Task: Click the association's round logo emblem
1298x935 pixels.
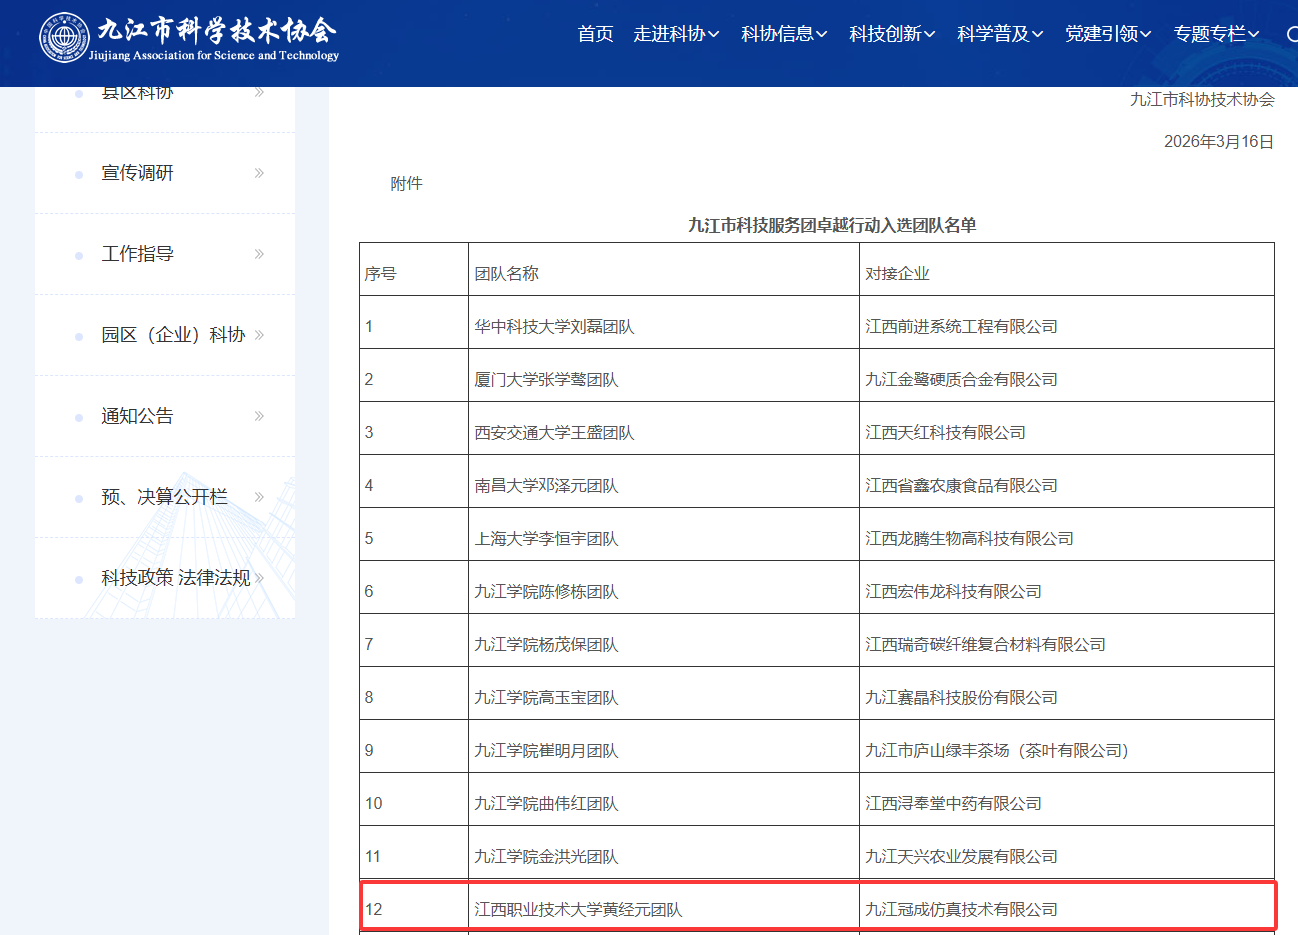Action: [64, 38]
